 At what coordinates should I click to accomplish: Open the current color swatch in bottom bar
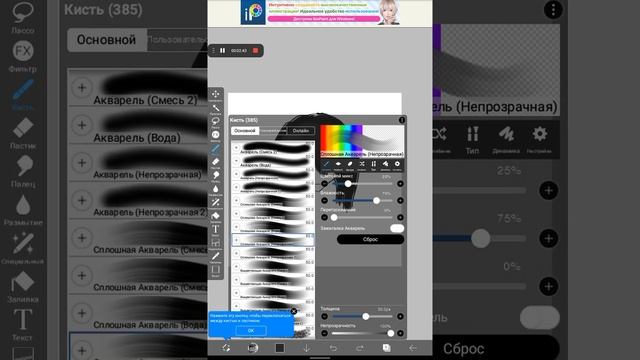280,348
